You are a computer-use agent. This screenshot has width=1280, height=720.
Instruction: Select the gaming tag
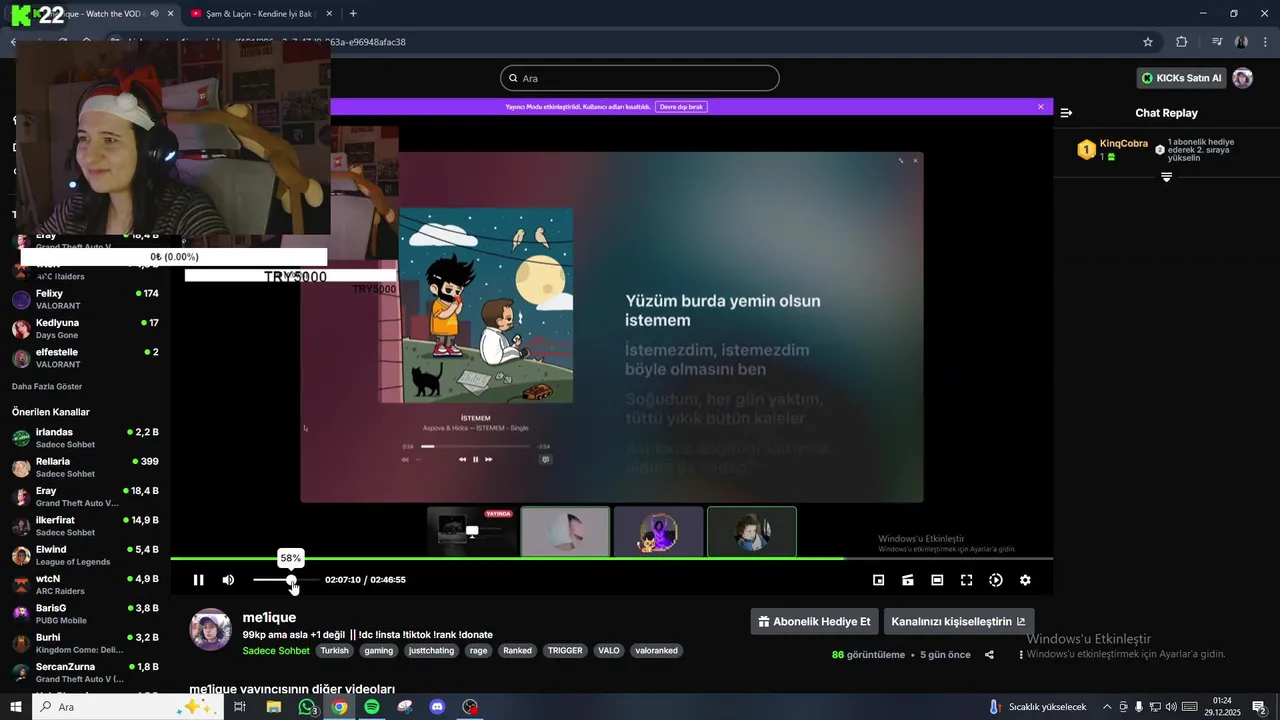pos(379,650)
